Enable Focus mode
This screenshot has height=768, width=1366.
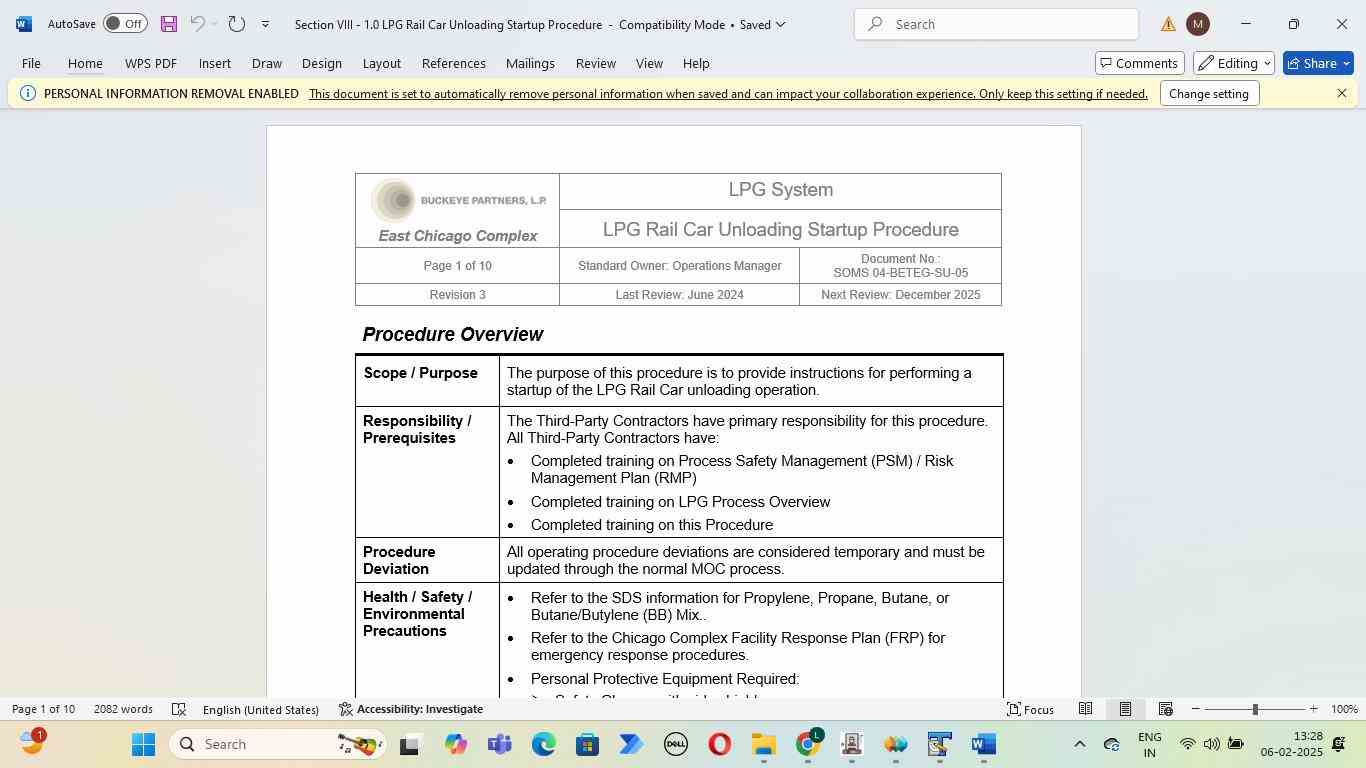click(x=1030, y=709)
